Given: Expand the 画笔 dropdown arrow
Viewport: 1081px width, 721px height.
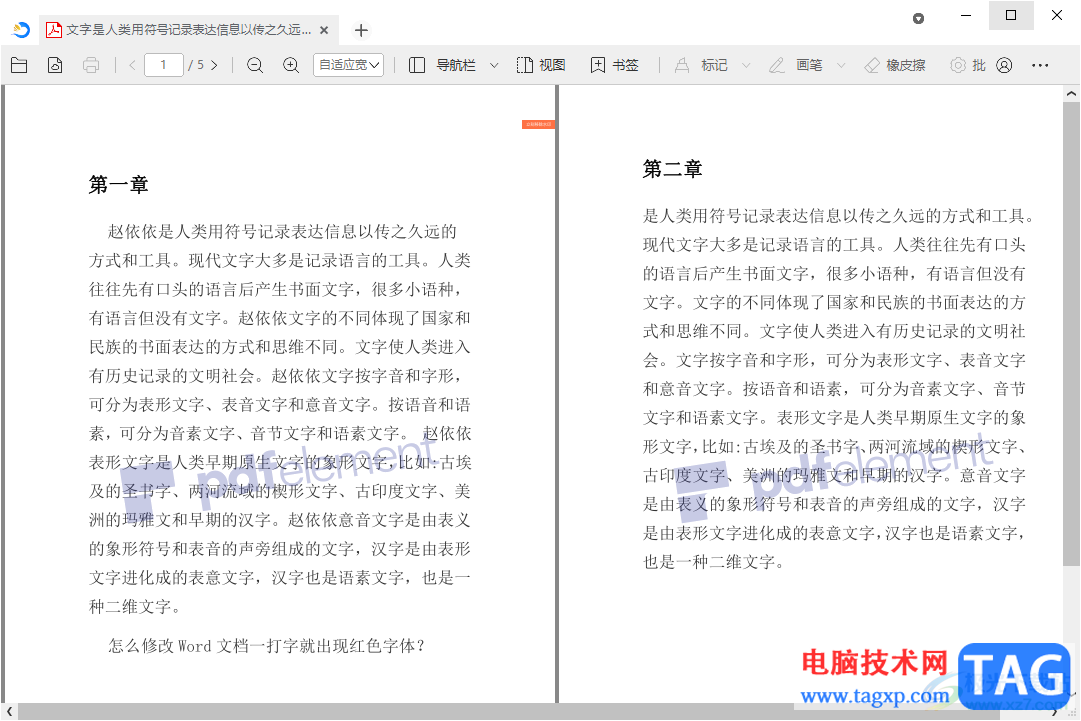Looking at the screenshot, I should tap(841, 65).
